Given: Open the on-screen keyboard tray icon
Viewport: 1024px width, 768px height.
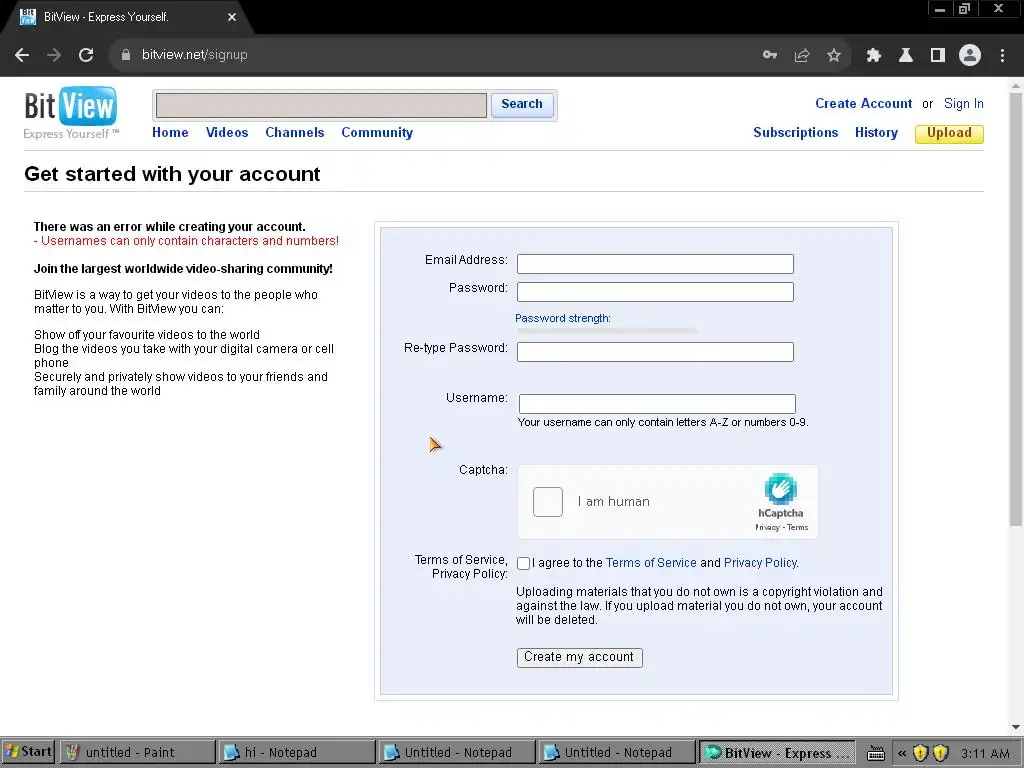Looking at the screenshot, I should (x=876, y=753).
